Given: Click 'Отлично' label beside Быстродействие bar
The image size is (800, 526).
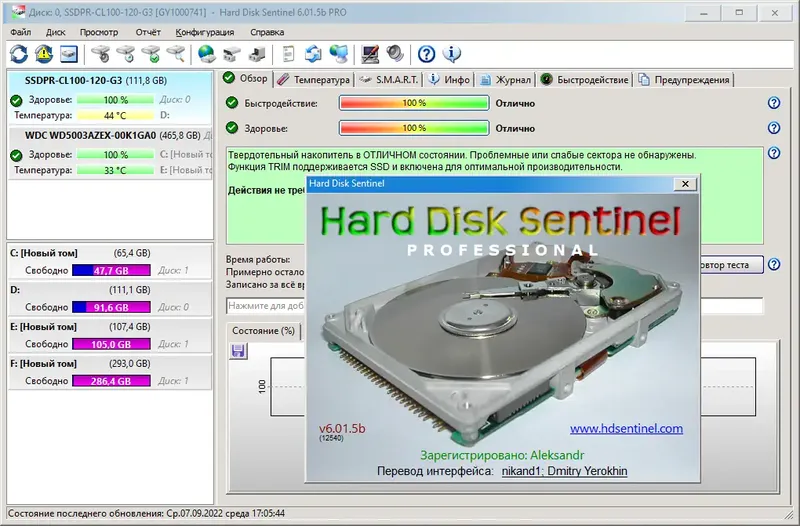Looking at the screenshot, I should point(515,104).
